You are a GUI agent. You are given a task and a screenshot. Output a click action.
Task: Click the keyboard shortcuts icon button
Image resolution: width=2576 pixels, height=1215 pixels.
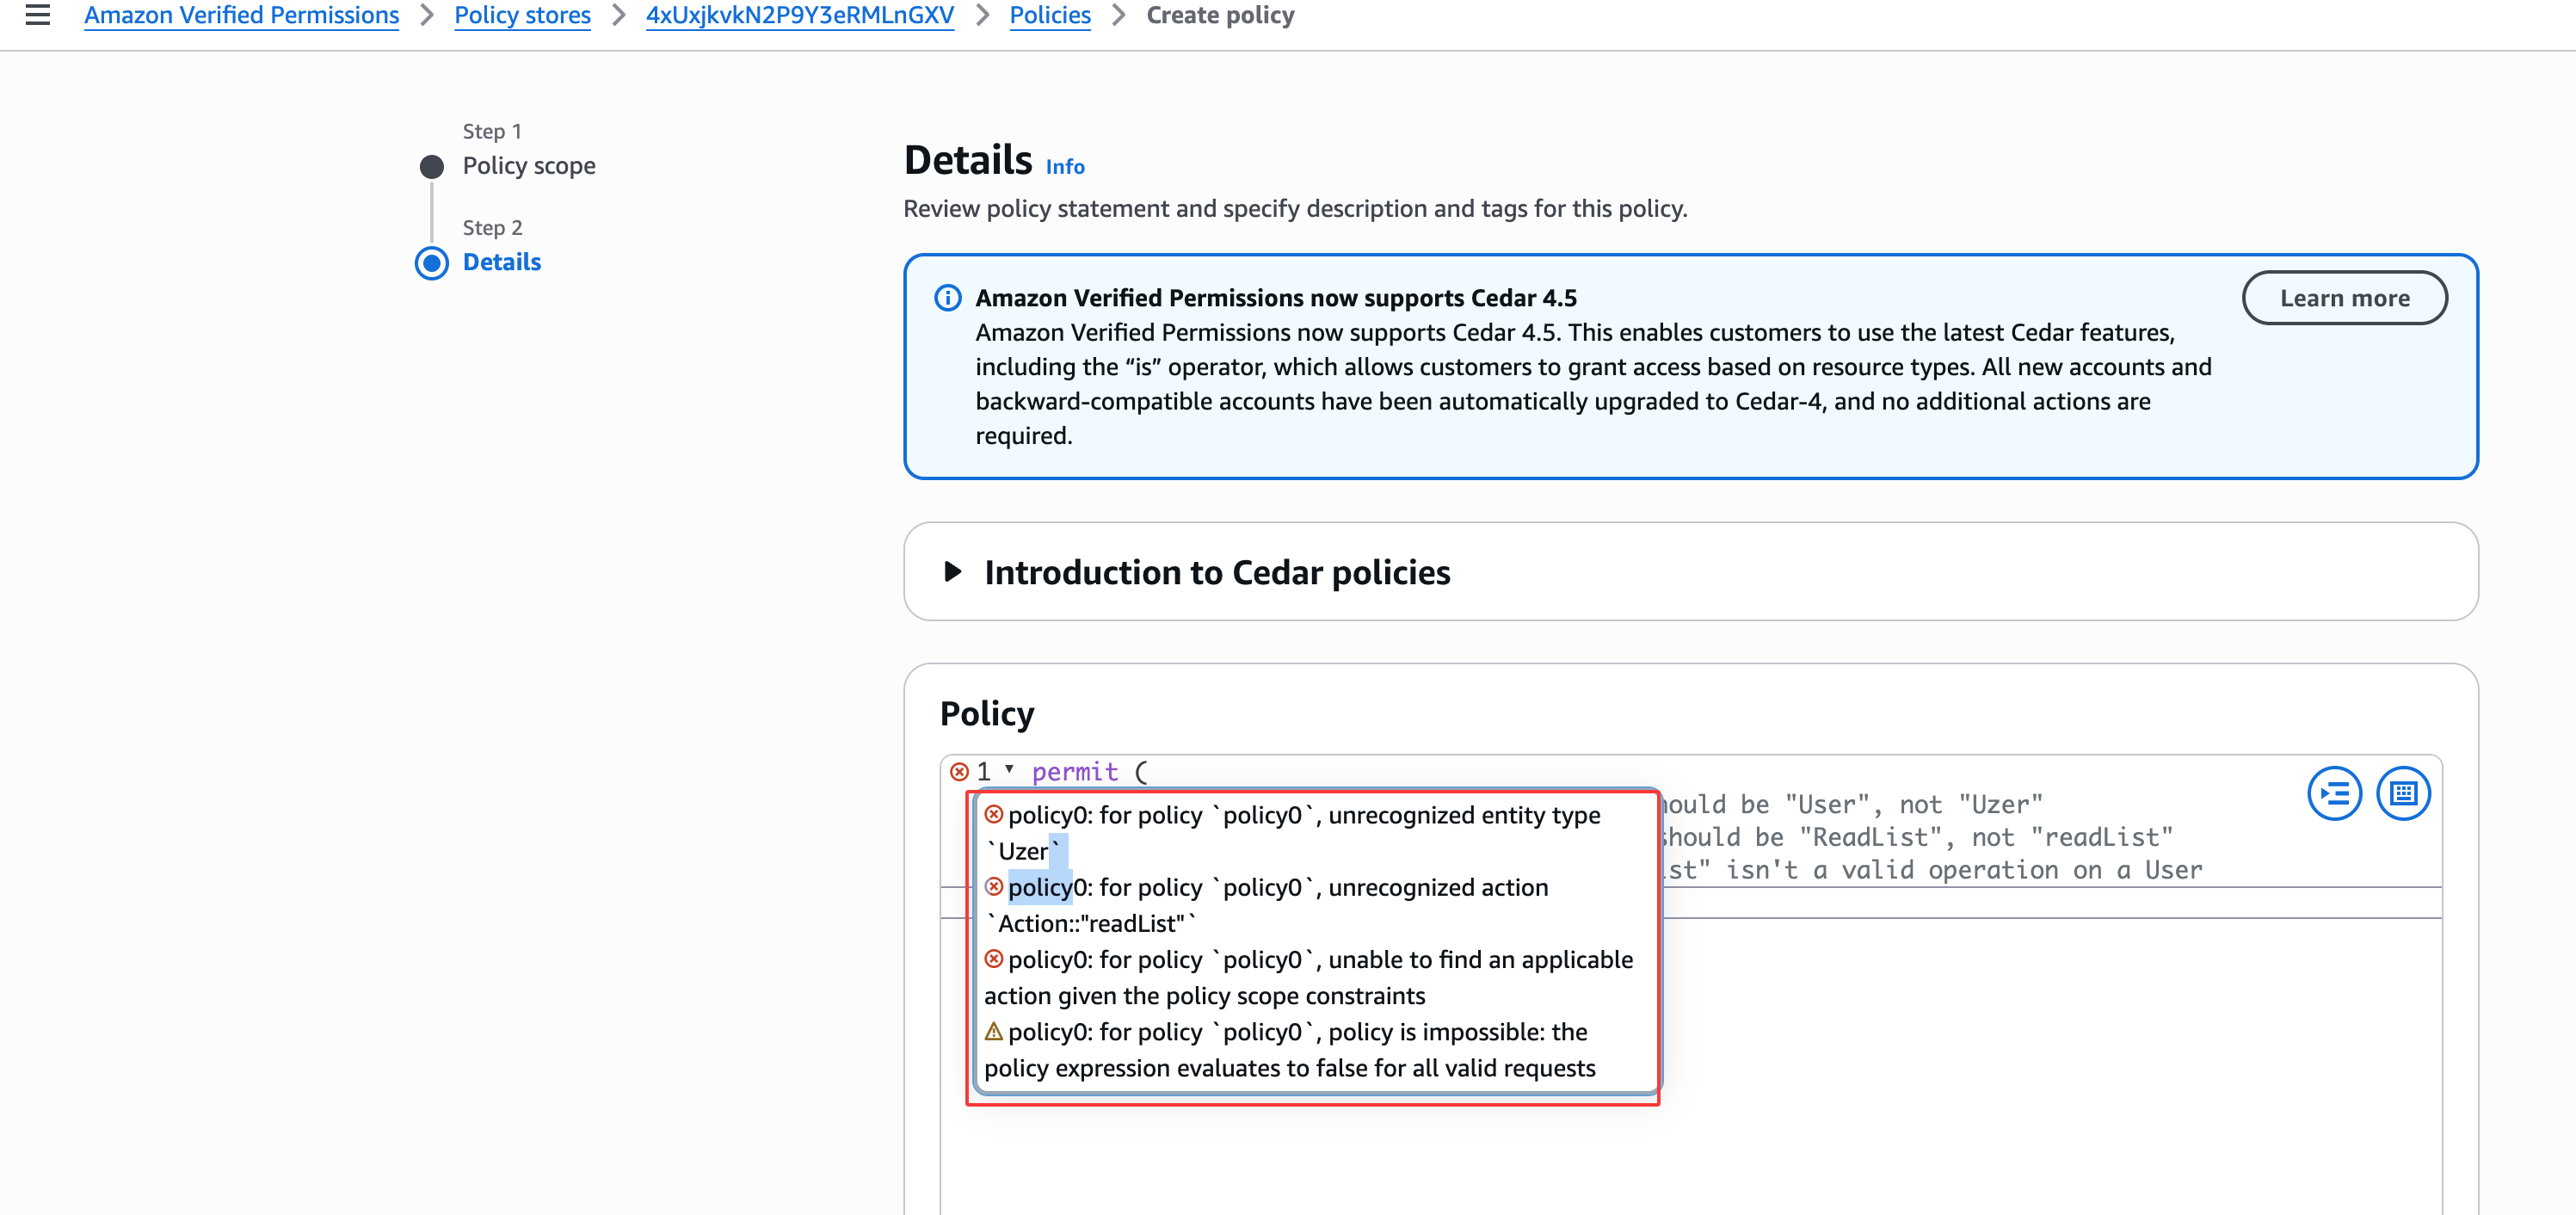click(x=2402, y=794)
